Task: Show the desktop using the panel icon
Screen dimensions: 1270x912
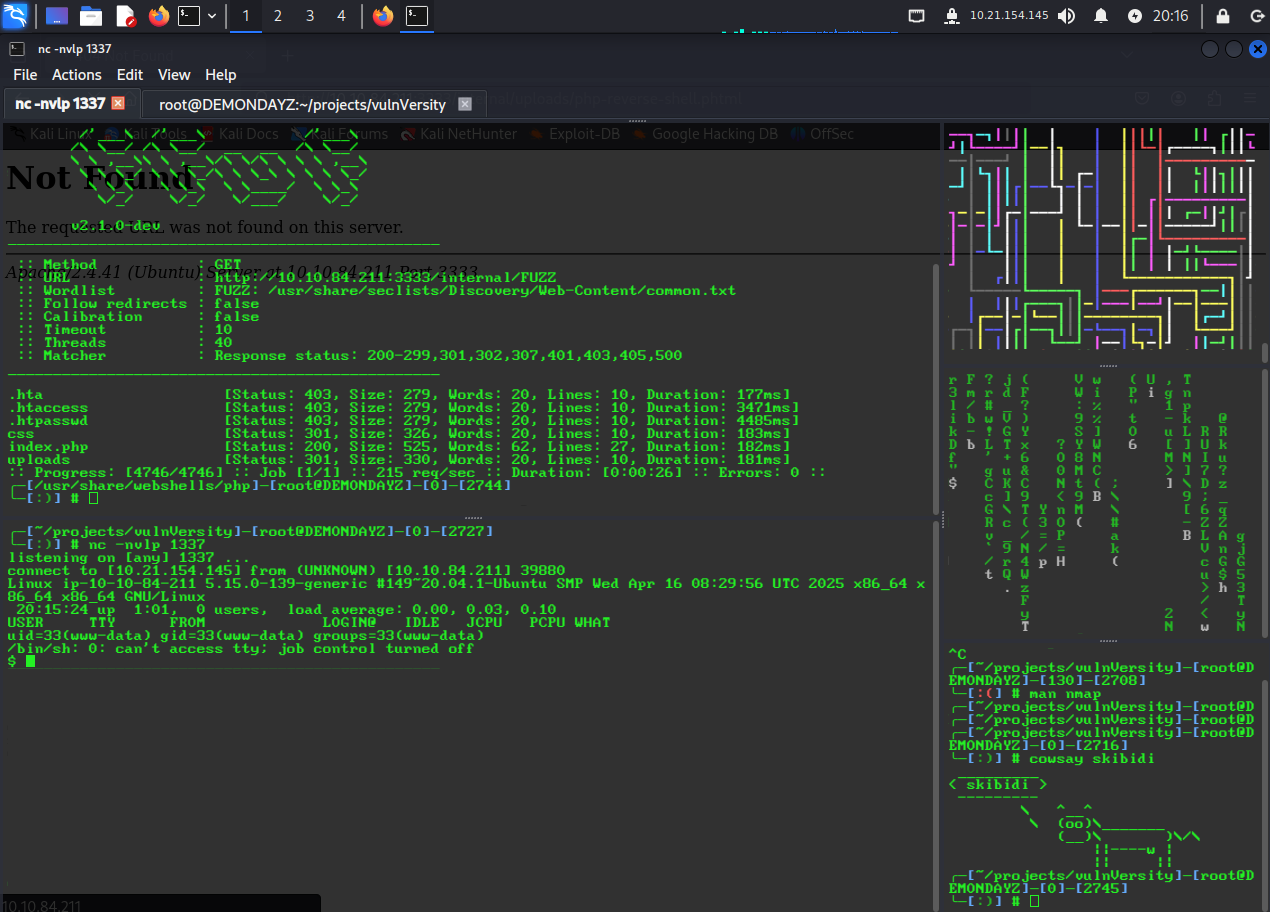Action: coord(57,16)
